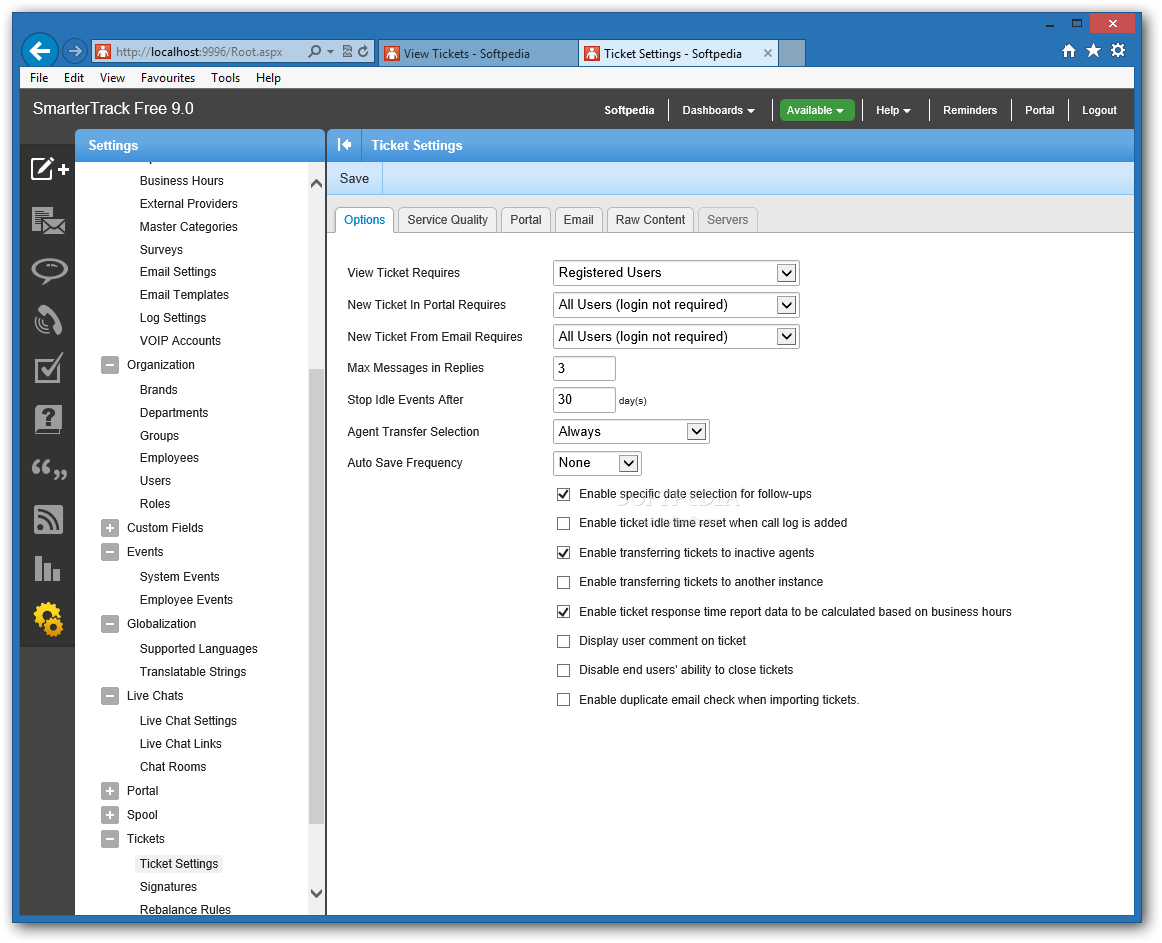Screen dimensions: 1162x943
Task: Collapse the Events tree node
Action: coord(110,552)
